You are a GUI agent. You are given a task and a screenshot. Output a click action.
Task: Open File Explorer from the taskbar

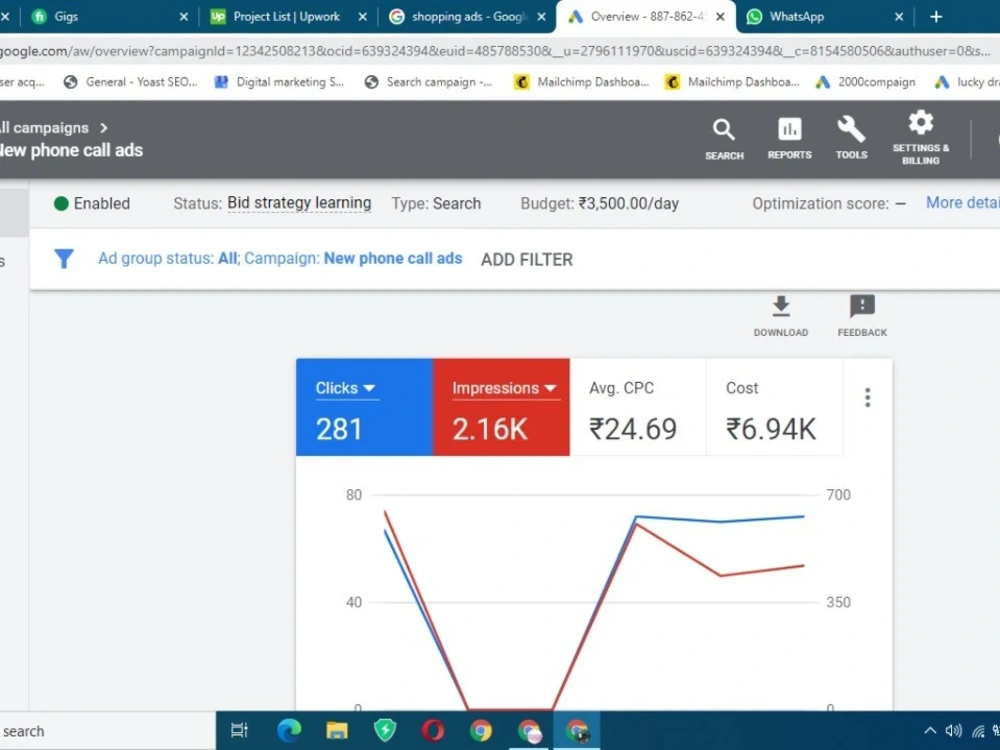pos(337,730)
